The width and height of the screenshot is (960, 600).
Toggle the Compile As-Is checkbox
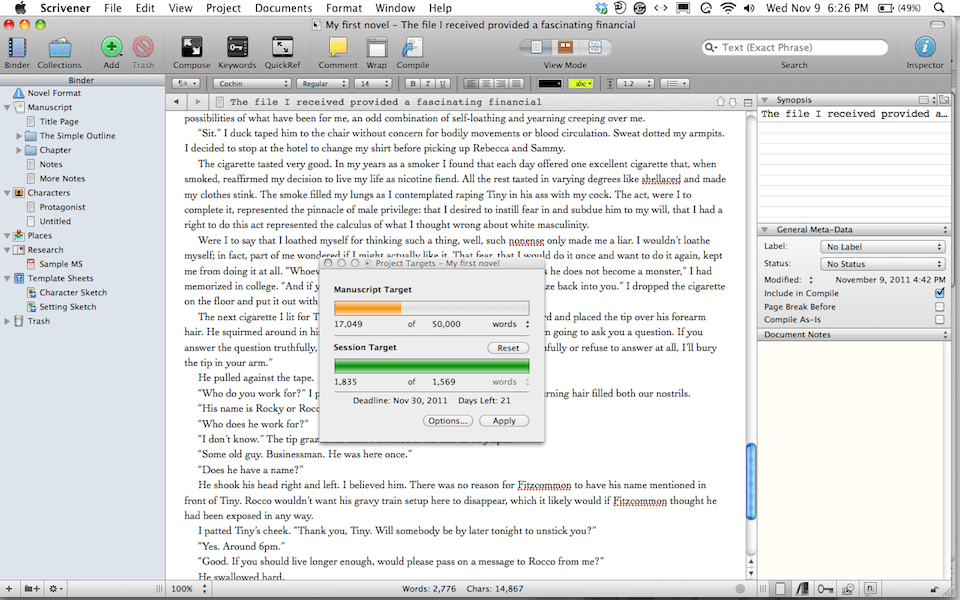pos(939,319)
